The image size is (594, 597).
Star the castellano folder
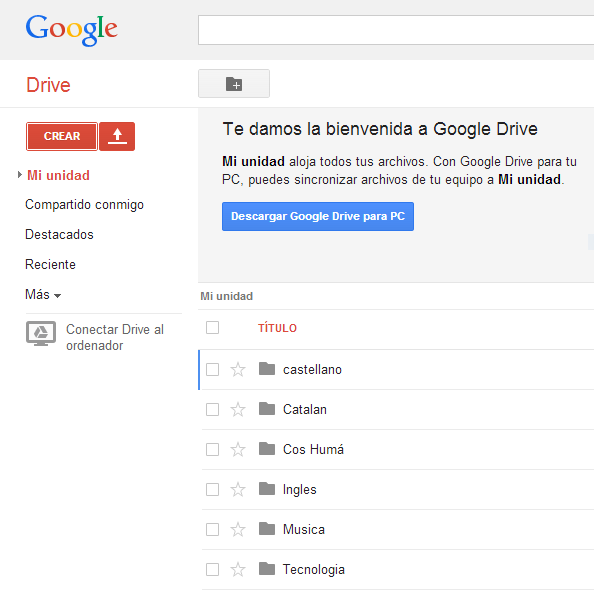[x=238, y=369]
